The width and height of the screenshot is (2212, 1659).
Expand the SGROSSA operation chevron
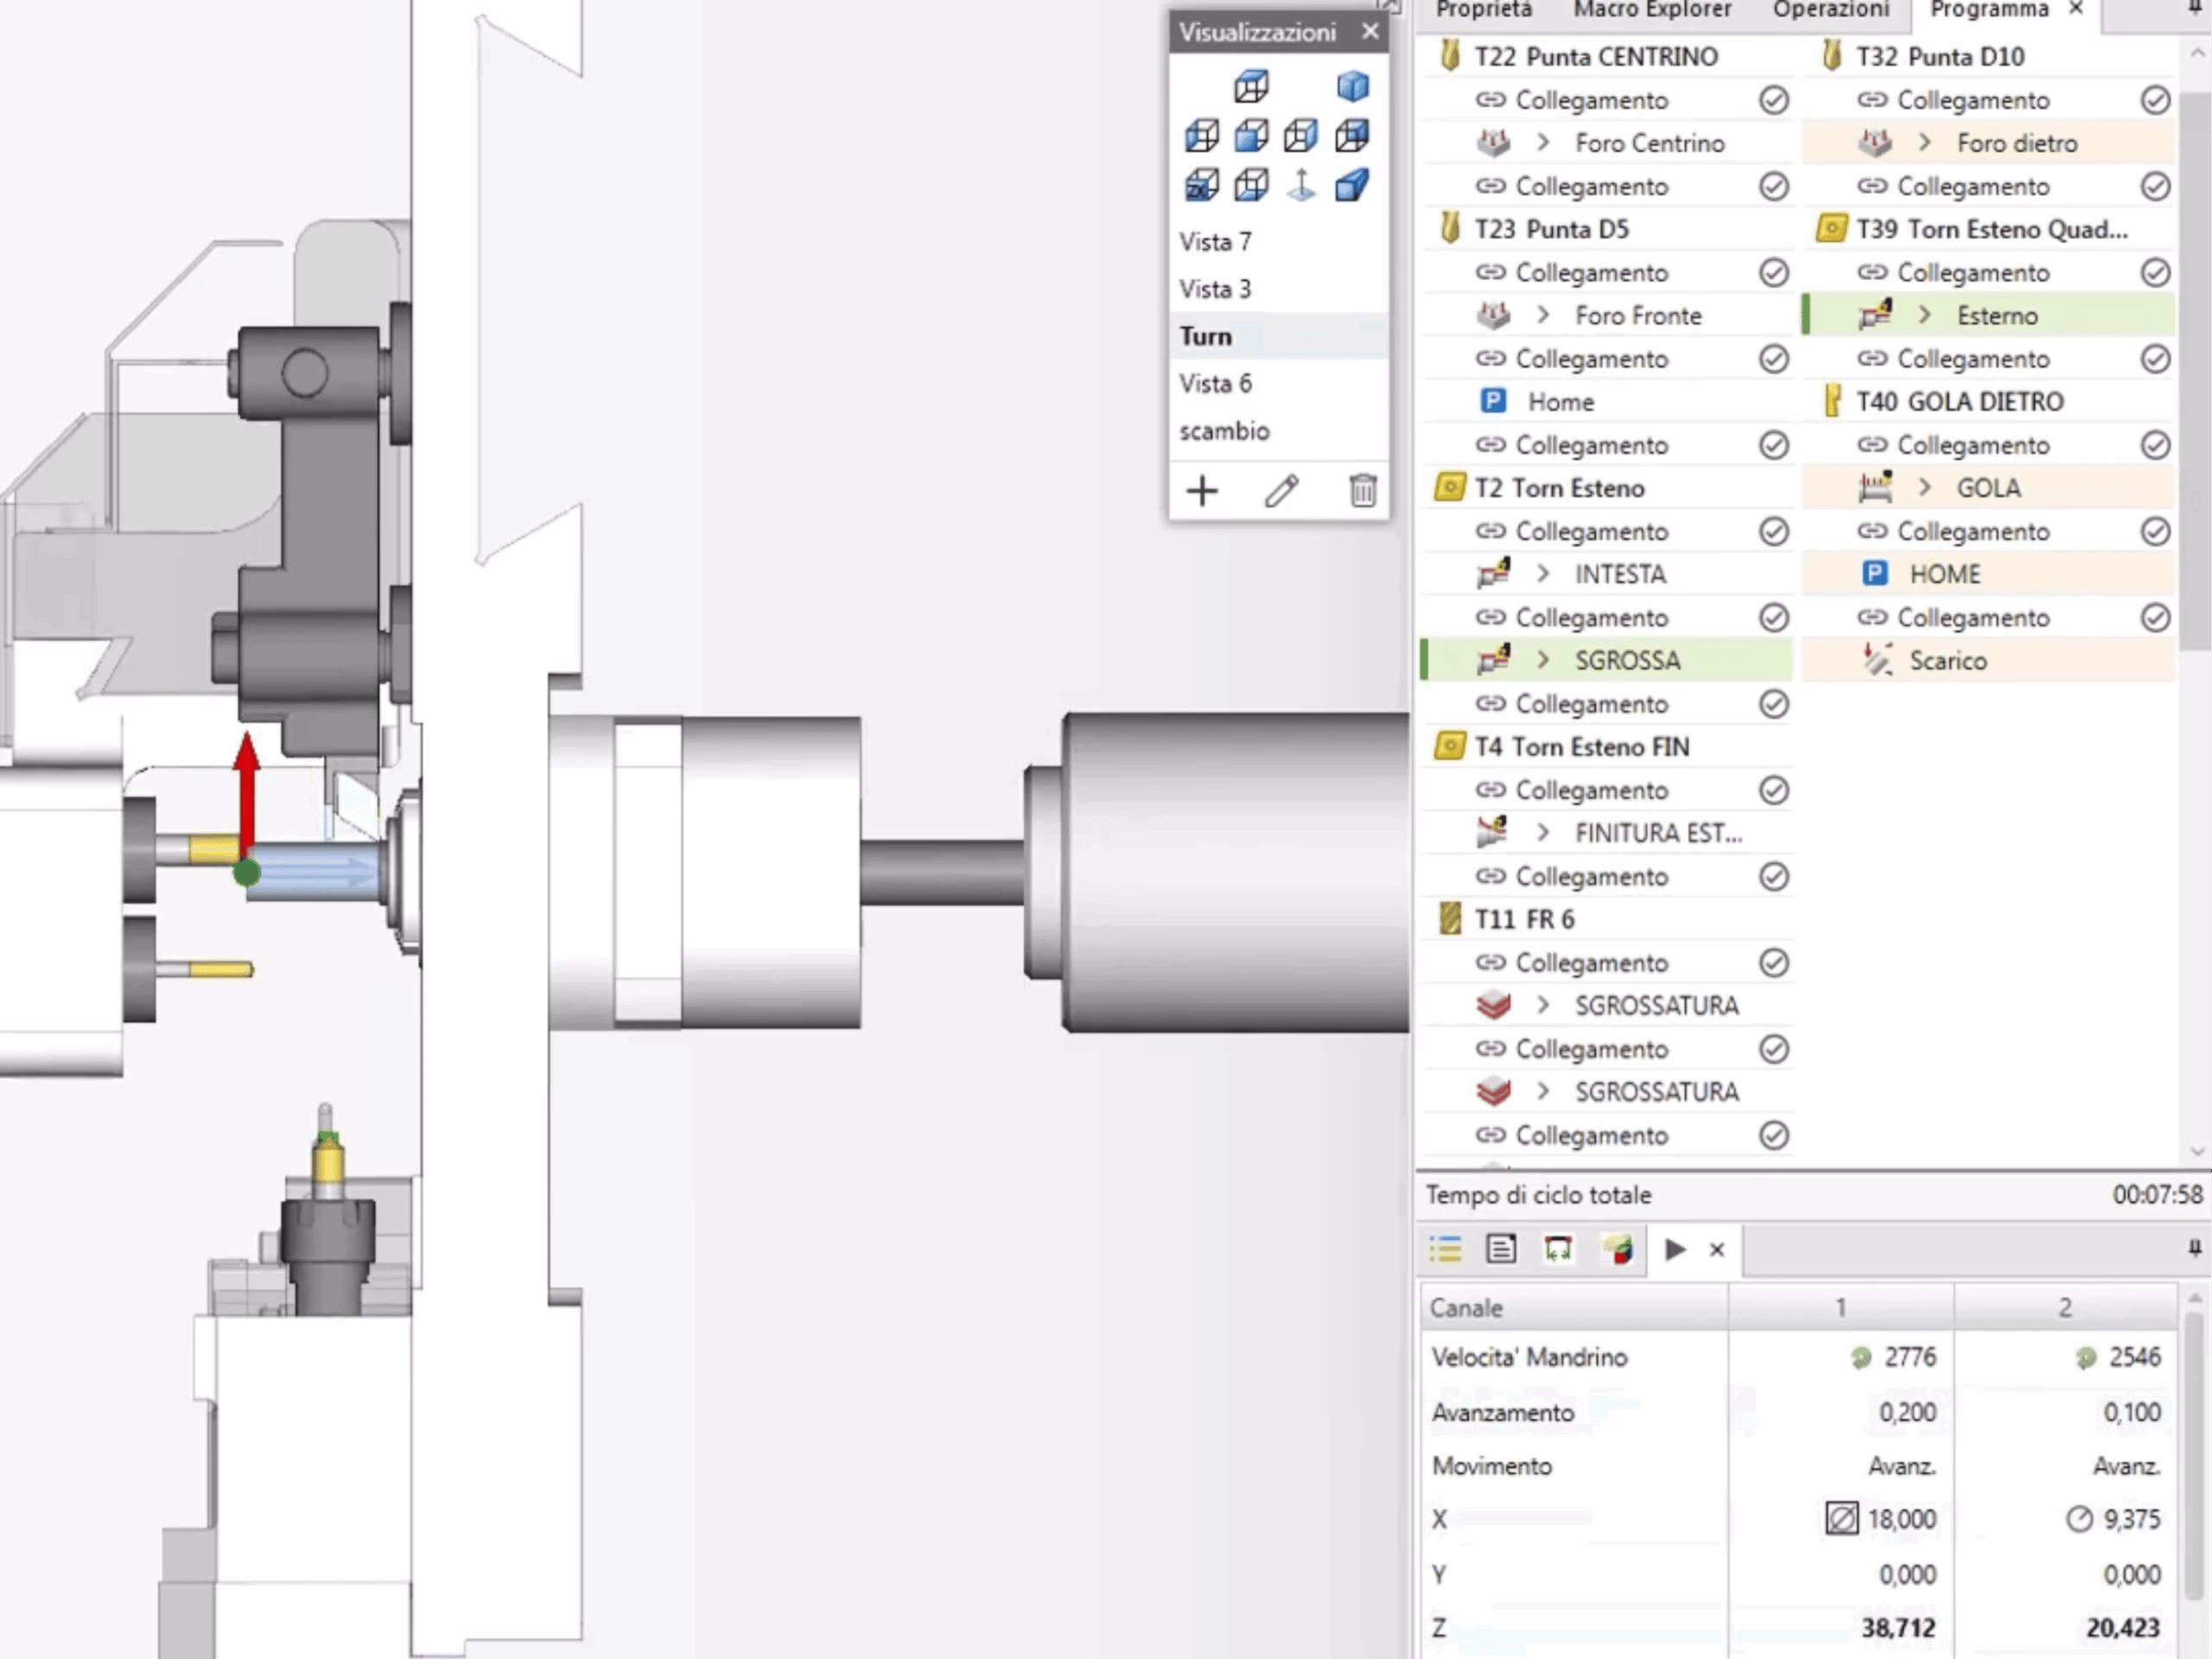click(x=1543, y=660)
